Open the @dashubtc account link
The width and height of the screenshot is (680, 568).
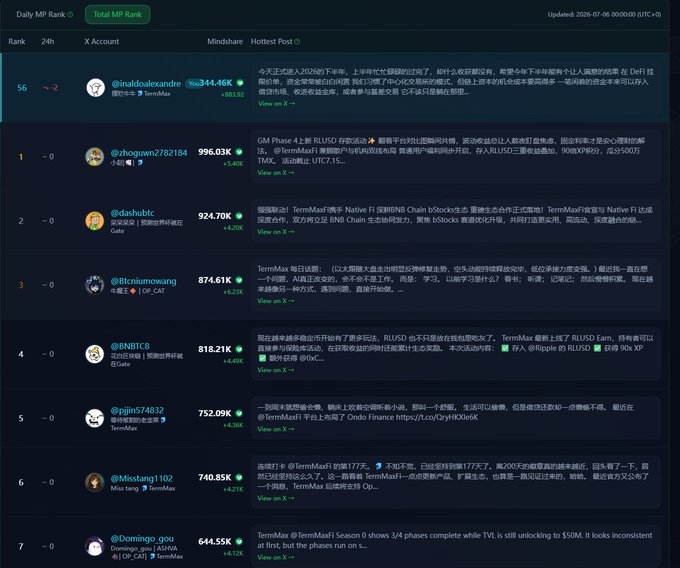point(132,213)
